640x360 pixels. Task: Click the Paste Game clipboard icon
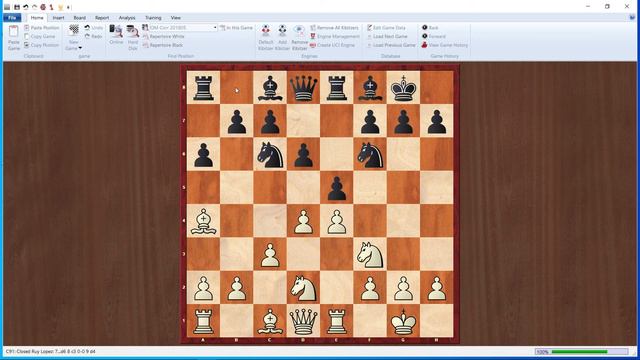13,32
